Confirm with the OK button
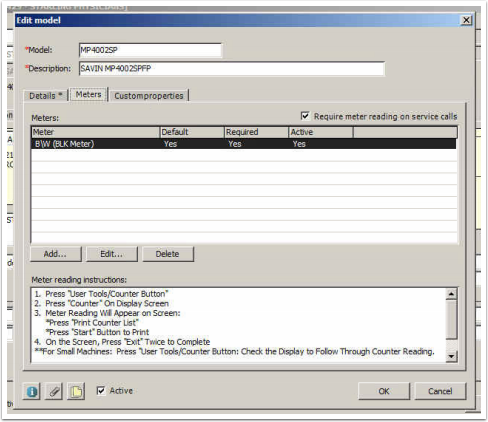This screenshot has width=488, height=422. (x=384, y=391)
